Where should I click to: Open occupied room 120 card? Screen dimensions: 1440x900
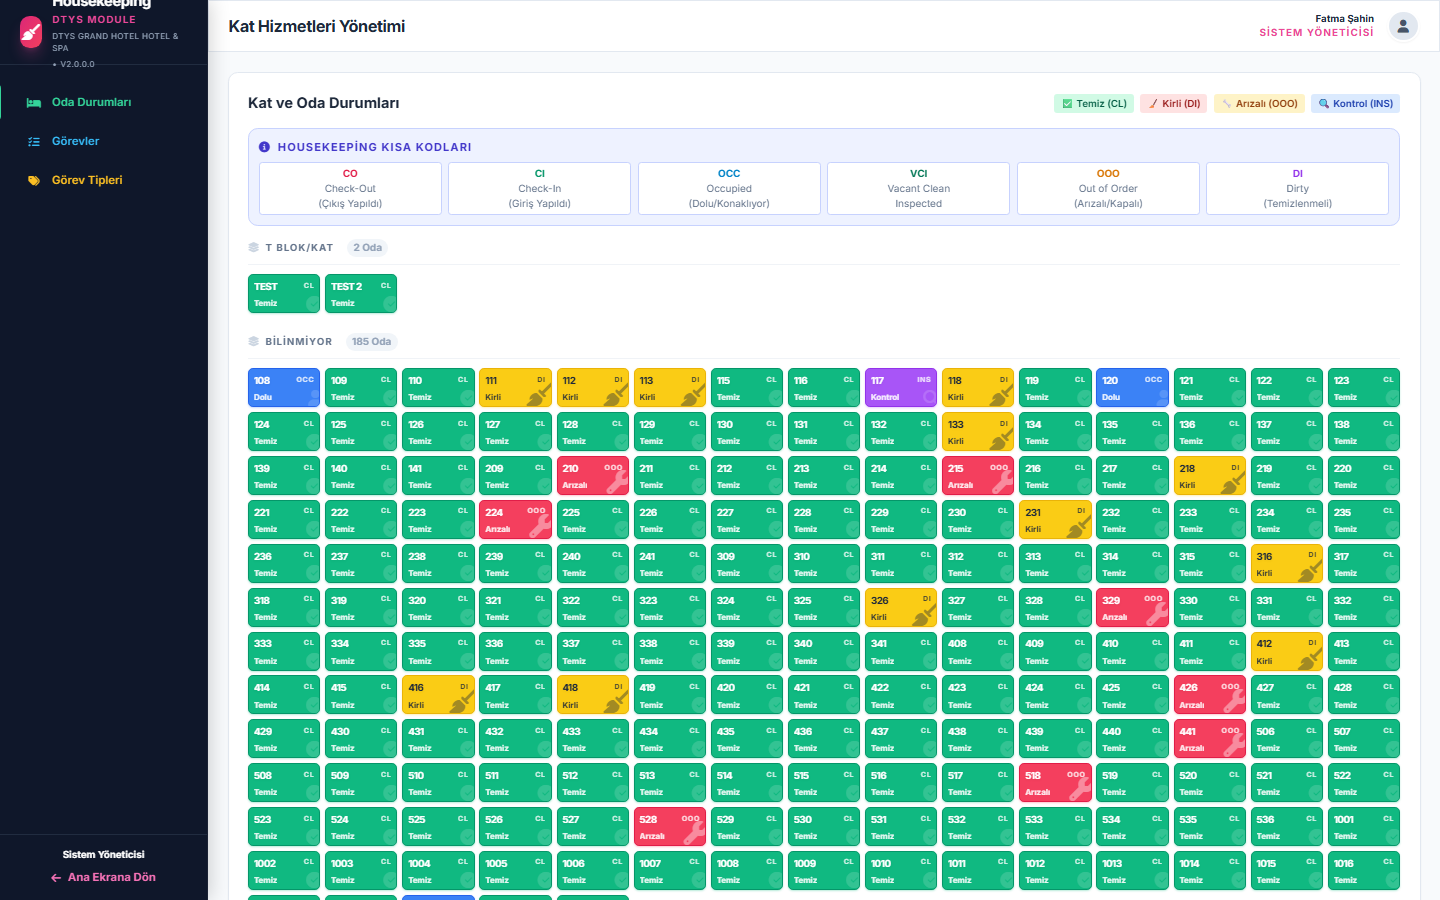1132,388
